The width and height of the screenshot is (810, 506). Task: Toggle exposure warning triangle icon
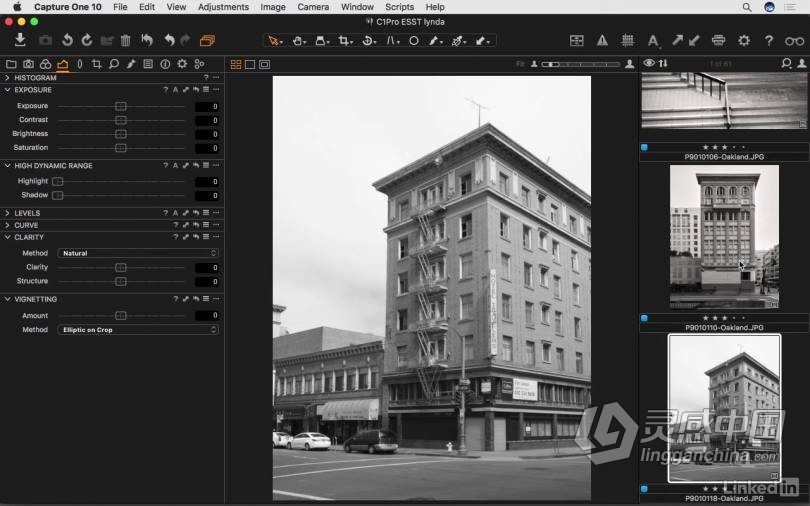602,40
